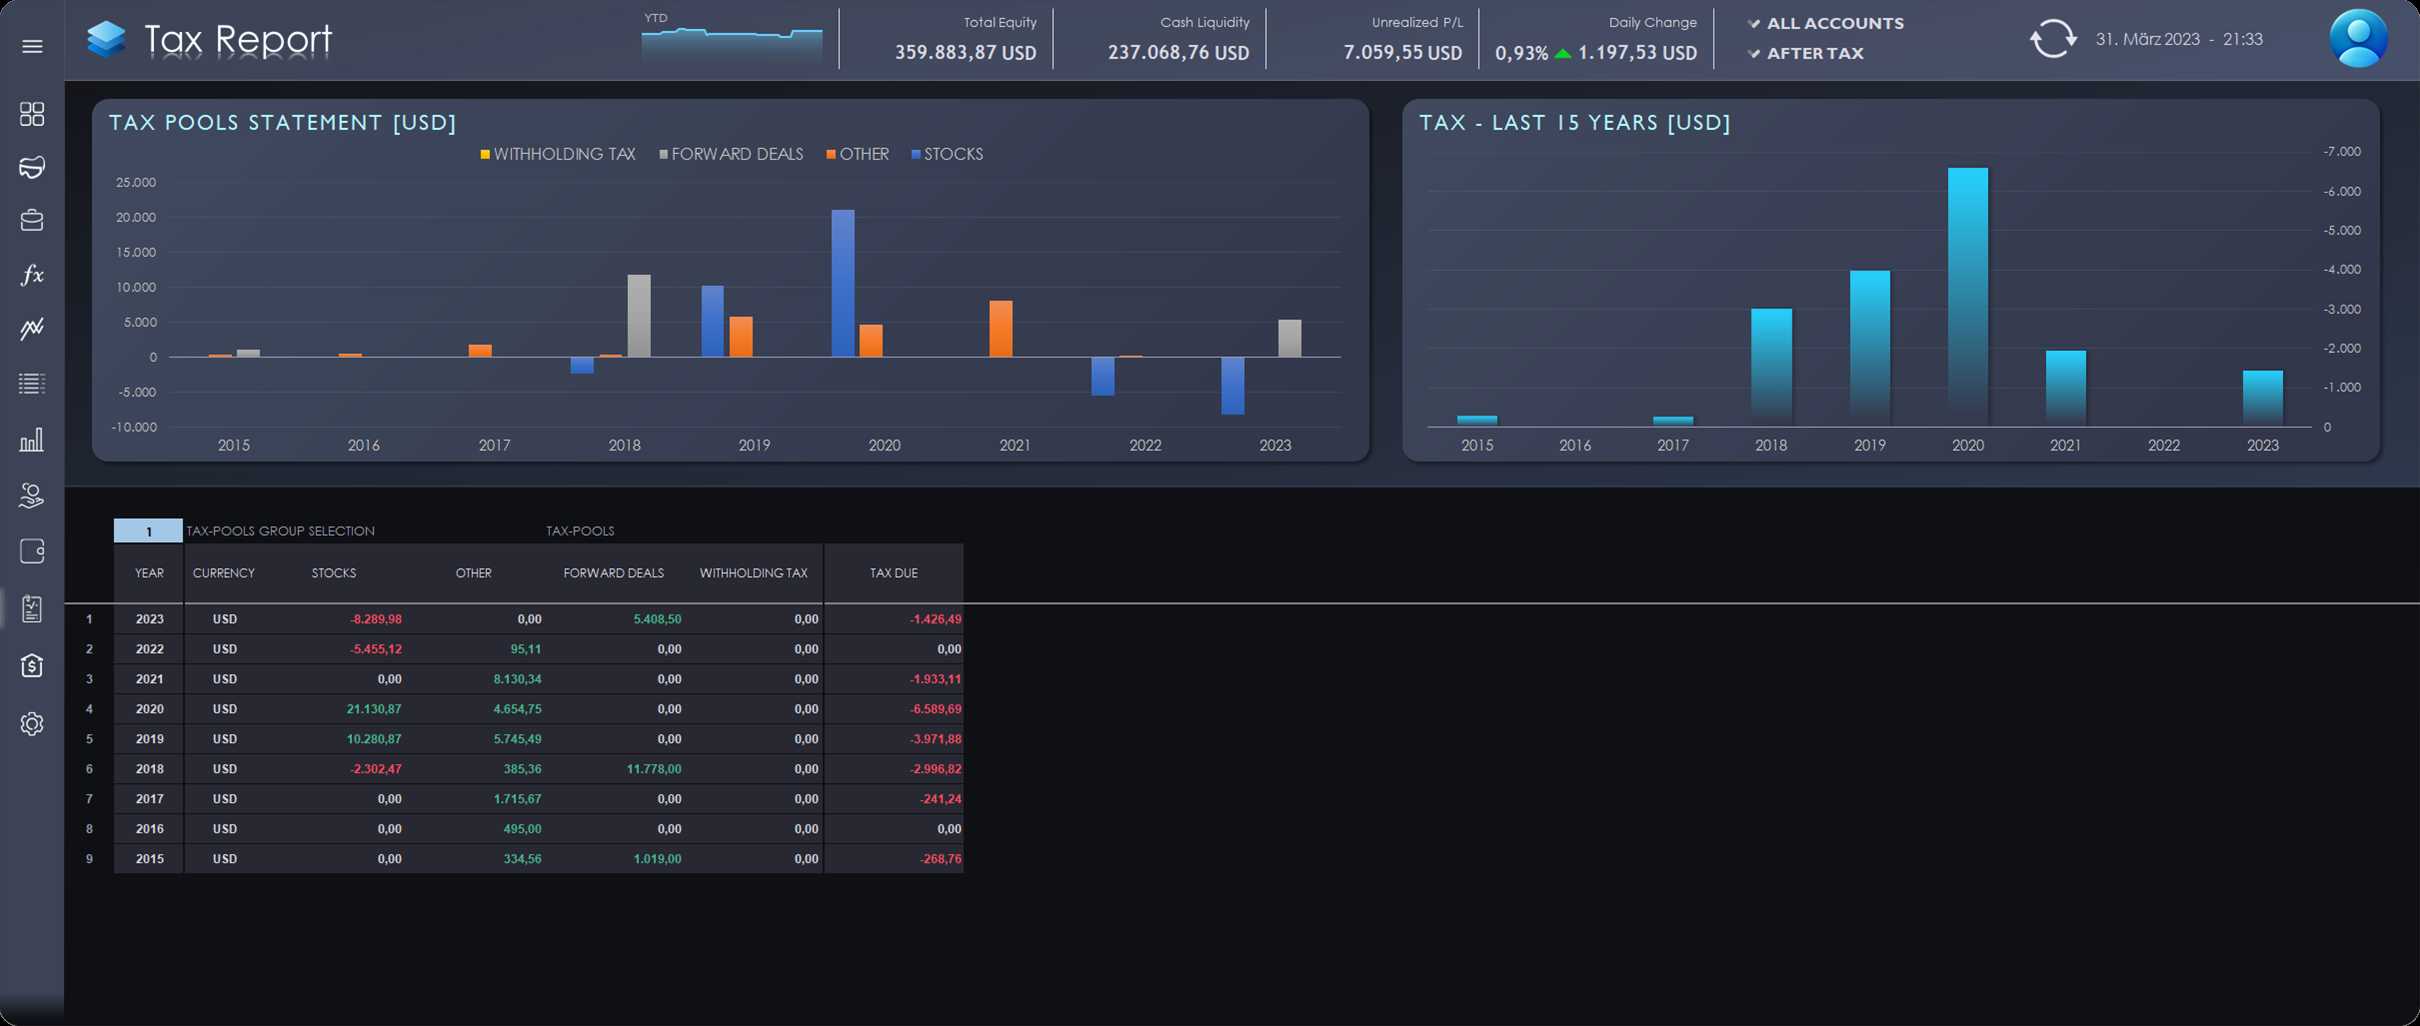
Task: Select the 2020 year cell in table
Action: point(149,709)
